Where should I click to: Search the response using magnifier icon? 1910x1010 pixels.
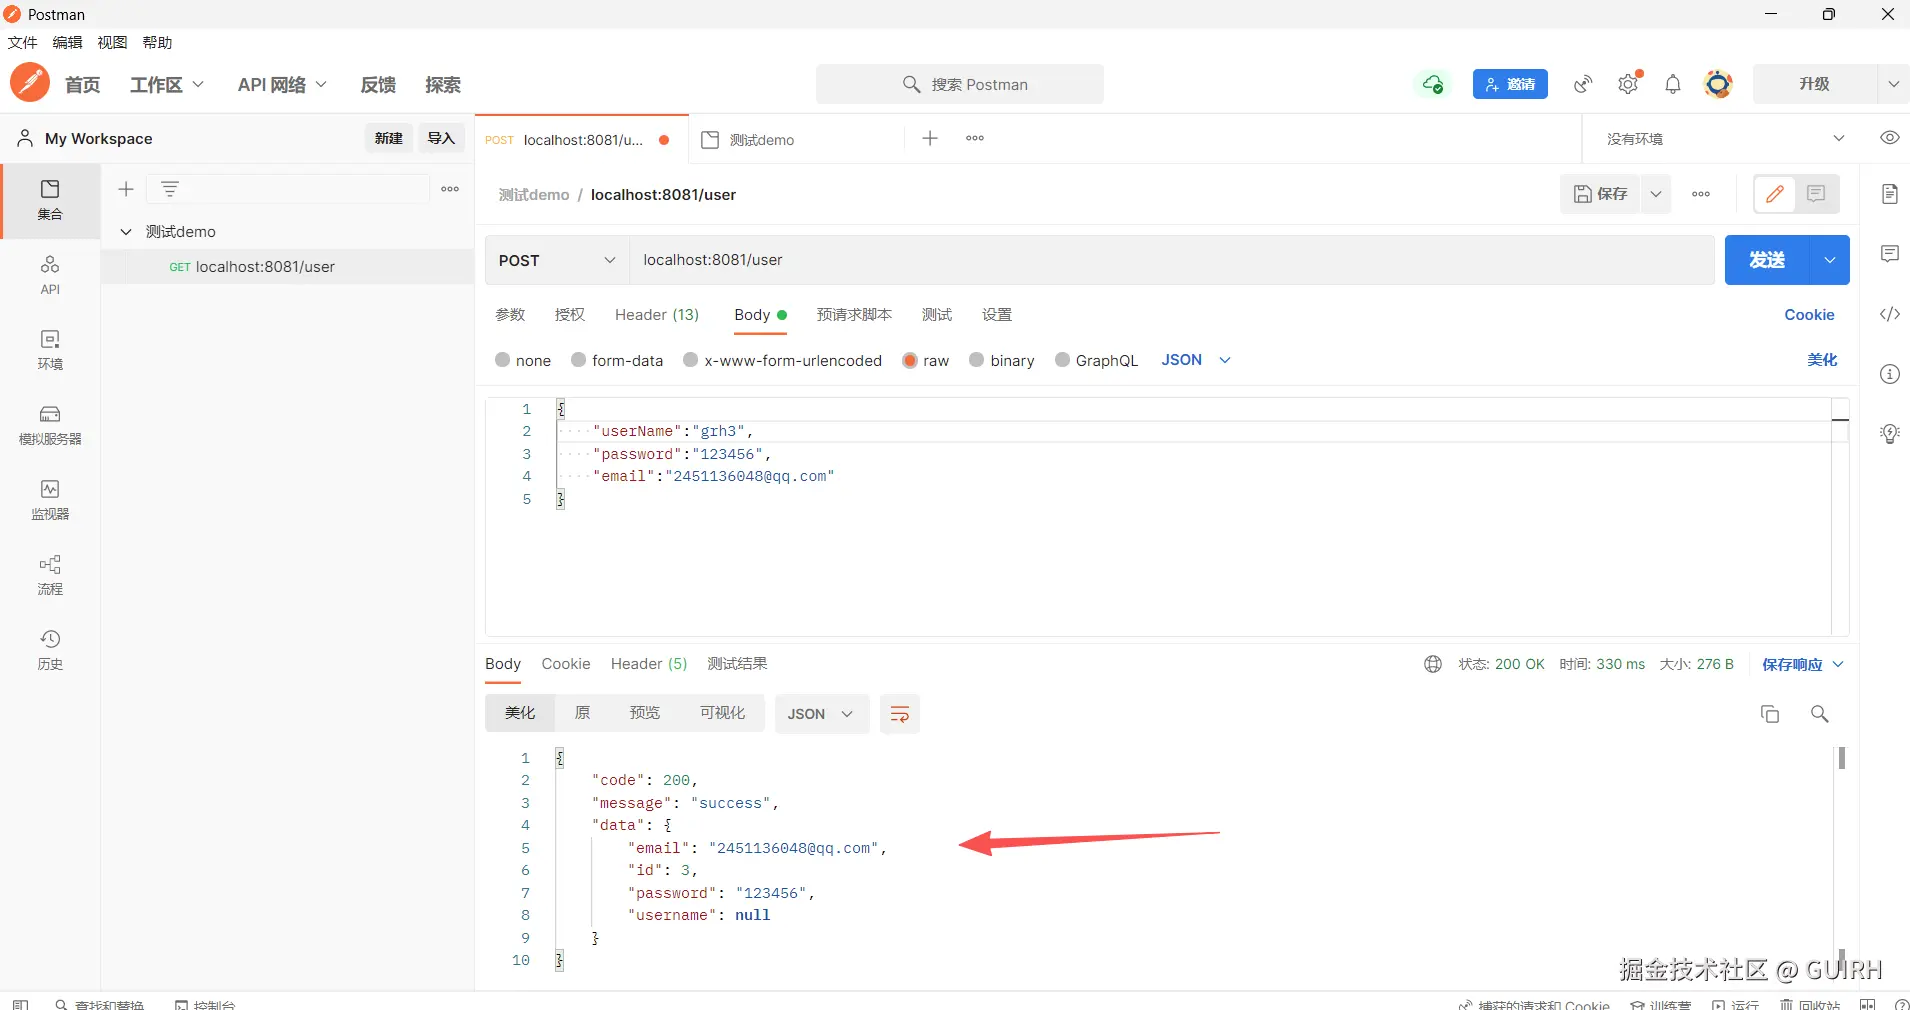tap(1819, 714)
